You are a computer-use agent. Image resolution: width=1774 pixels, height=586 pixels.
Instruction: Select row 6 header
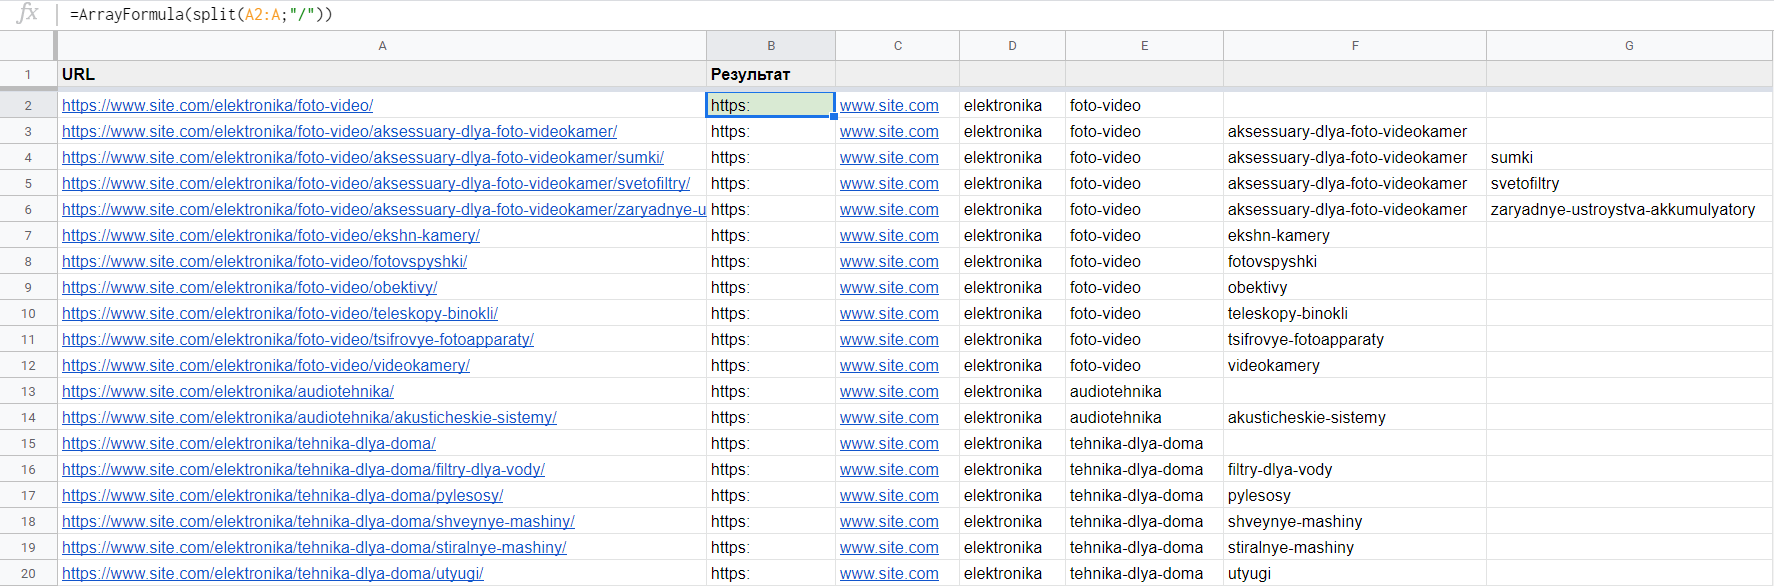(28, 209)
